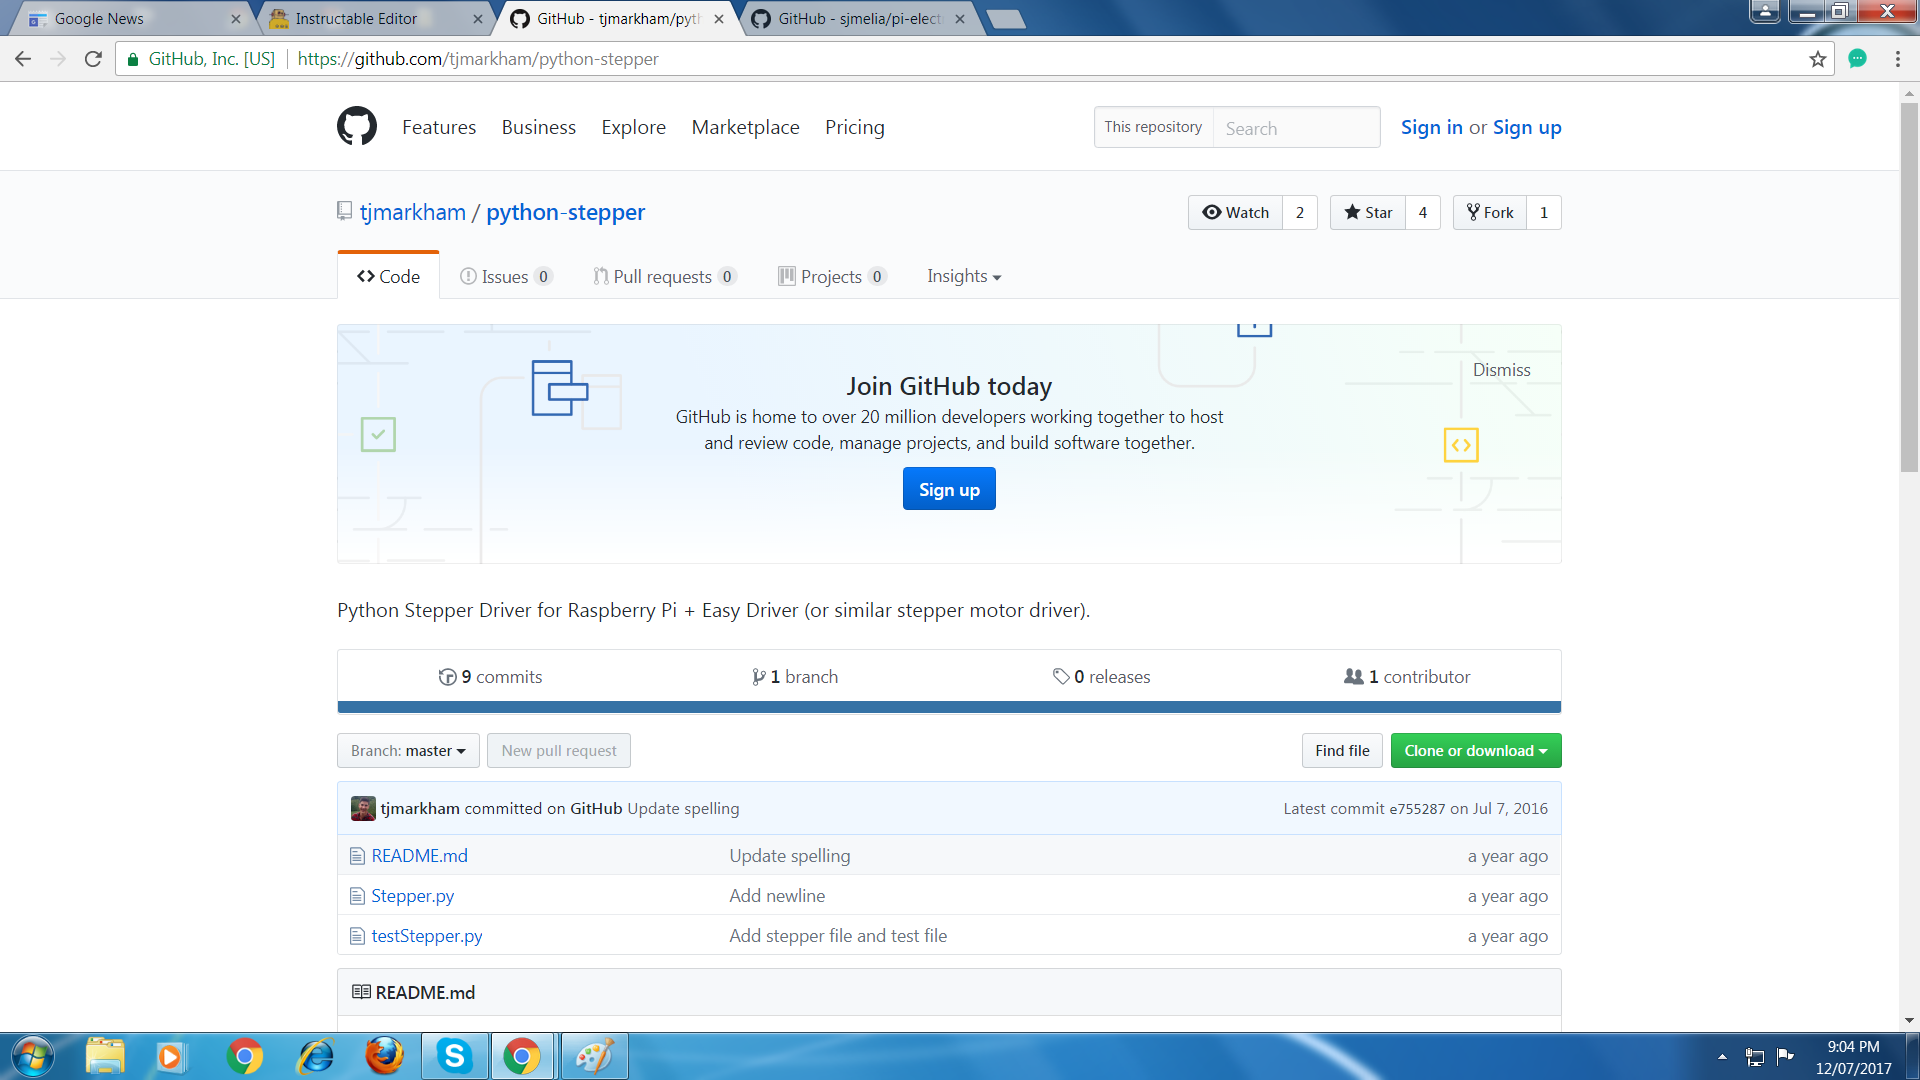Dismiss the Join GitHub banner
Image resolution: width=1920 pixels, height=1080 pixels.
coord(1501,370)
